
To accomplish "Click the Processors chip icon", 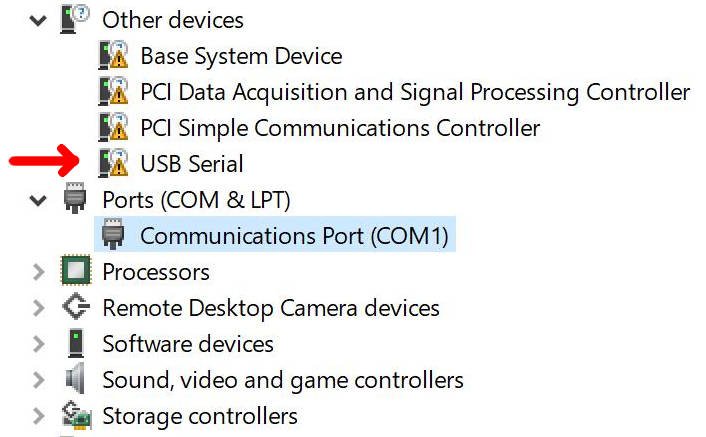I will click(x=75, y=271).
